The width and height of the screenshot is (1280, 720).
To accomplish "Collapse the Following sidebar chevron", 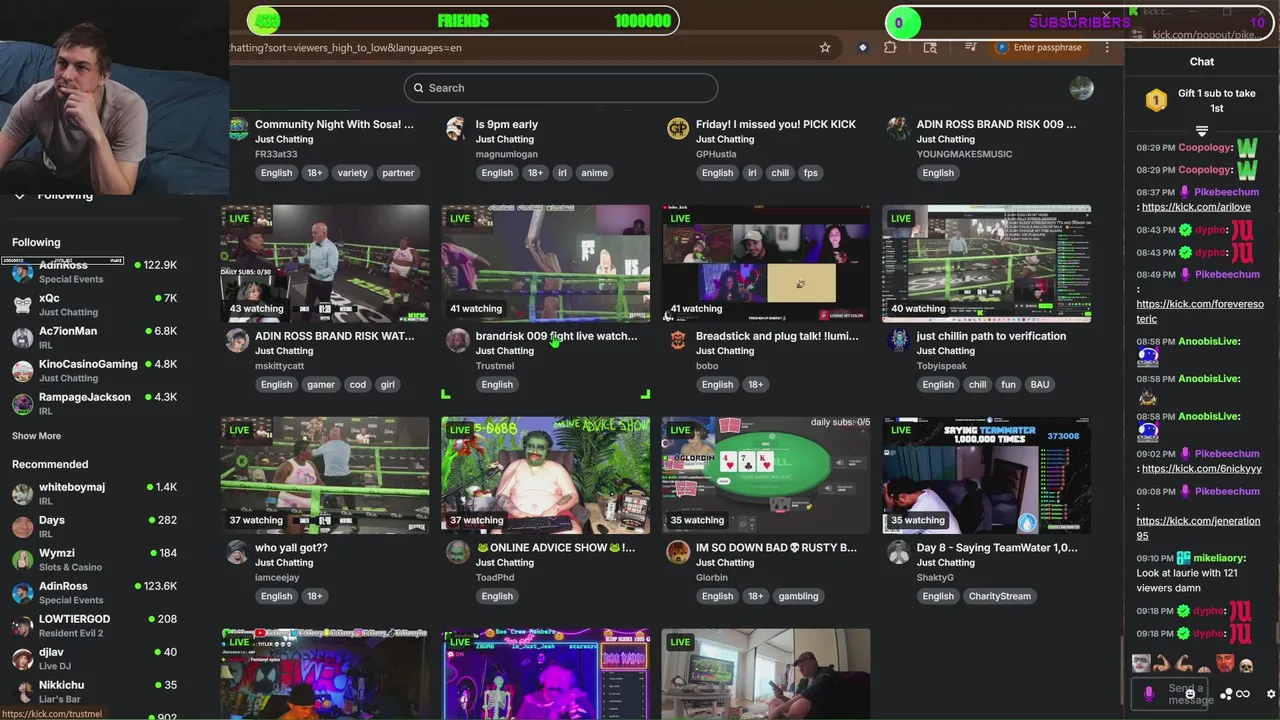I will pyautogui.click(x=19, y=195).
